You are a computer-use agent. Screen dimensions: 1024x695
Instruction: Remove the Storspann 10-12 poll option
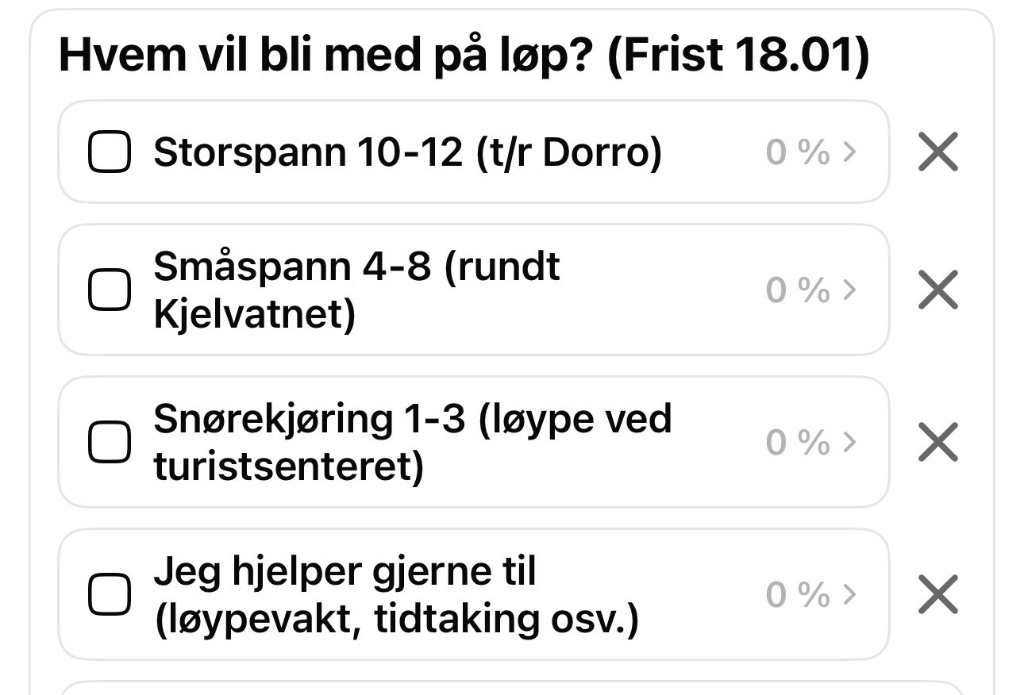click(x=937, y=152)
